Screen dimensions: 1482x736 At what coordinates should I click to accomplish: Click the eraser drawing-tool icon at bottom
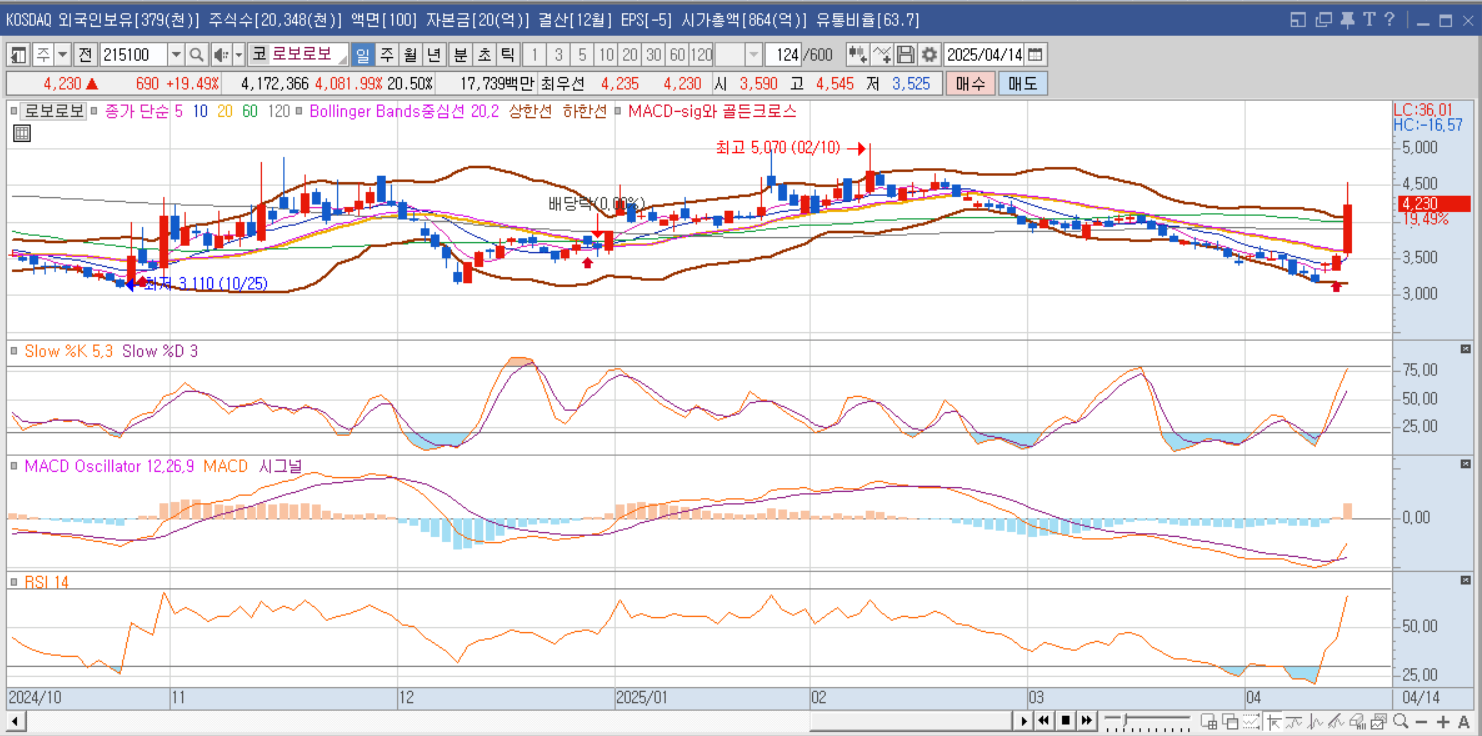tap(1358, 721)
